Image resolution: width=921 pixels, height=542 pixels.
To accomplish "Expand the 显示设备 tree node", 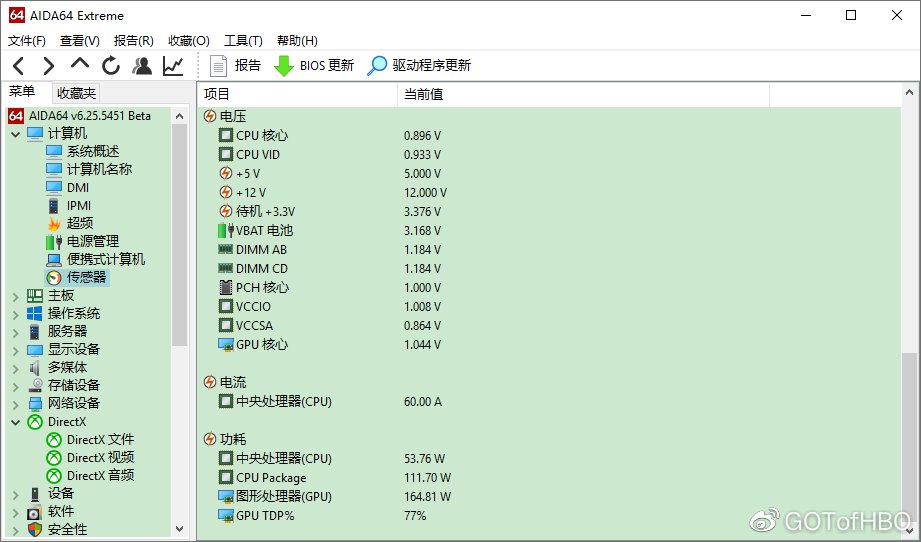I will pos(16,351).
